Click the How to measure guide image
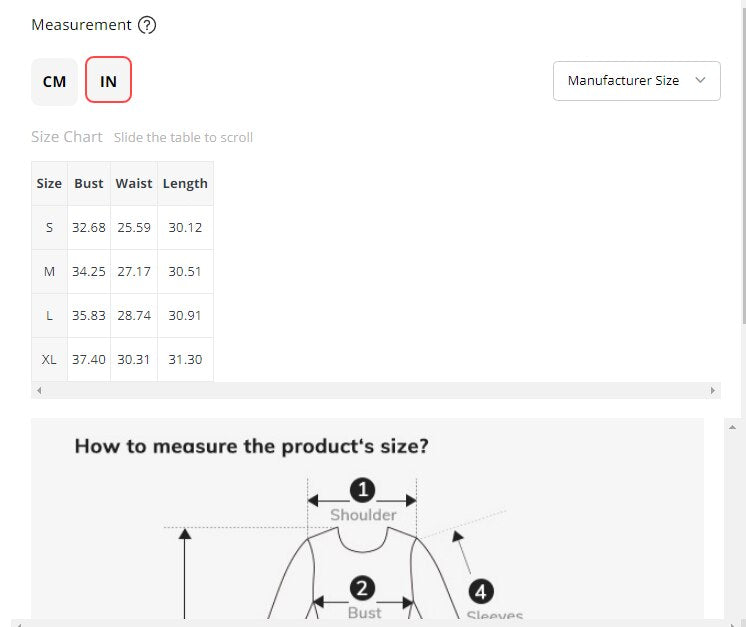 tap(367, 519)
